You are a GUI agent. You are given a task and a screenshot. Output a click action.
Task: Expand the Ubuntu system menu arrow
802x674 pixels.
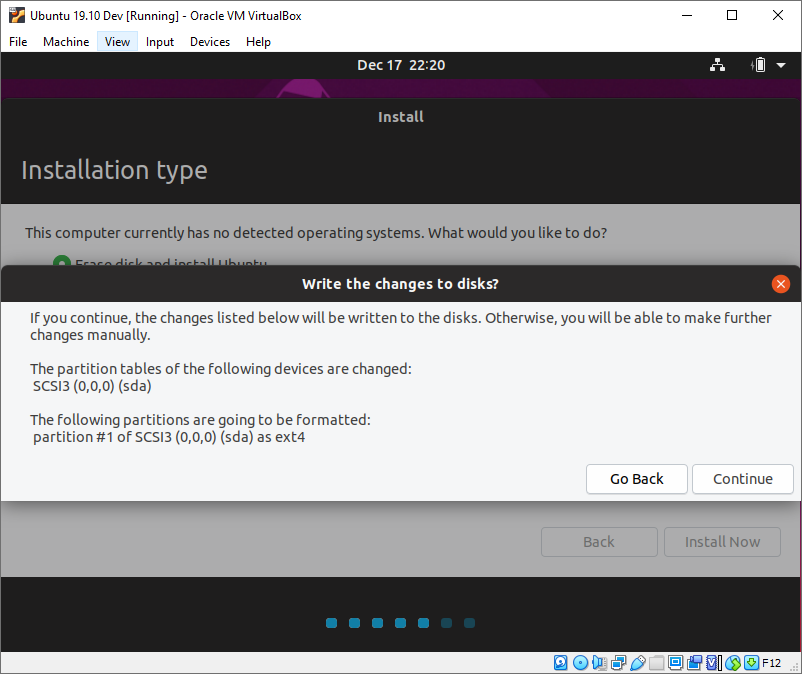[781, 65]
